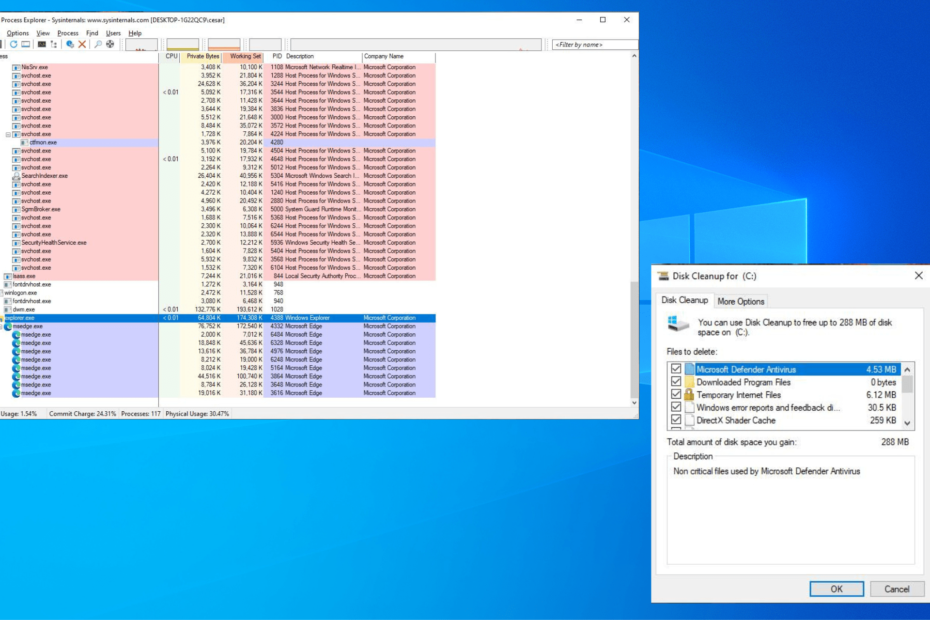Open properties of the selected process
This screenshot has width=930, height=620.
point(69,43)
